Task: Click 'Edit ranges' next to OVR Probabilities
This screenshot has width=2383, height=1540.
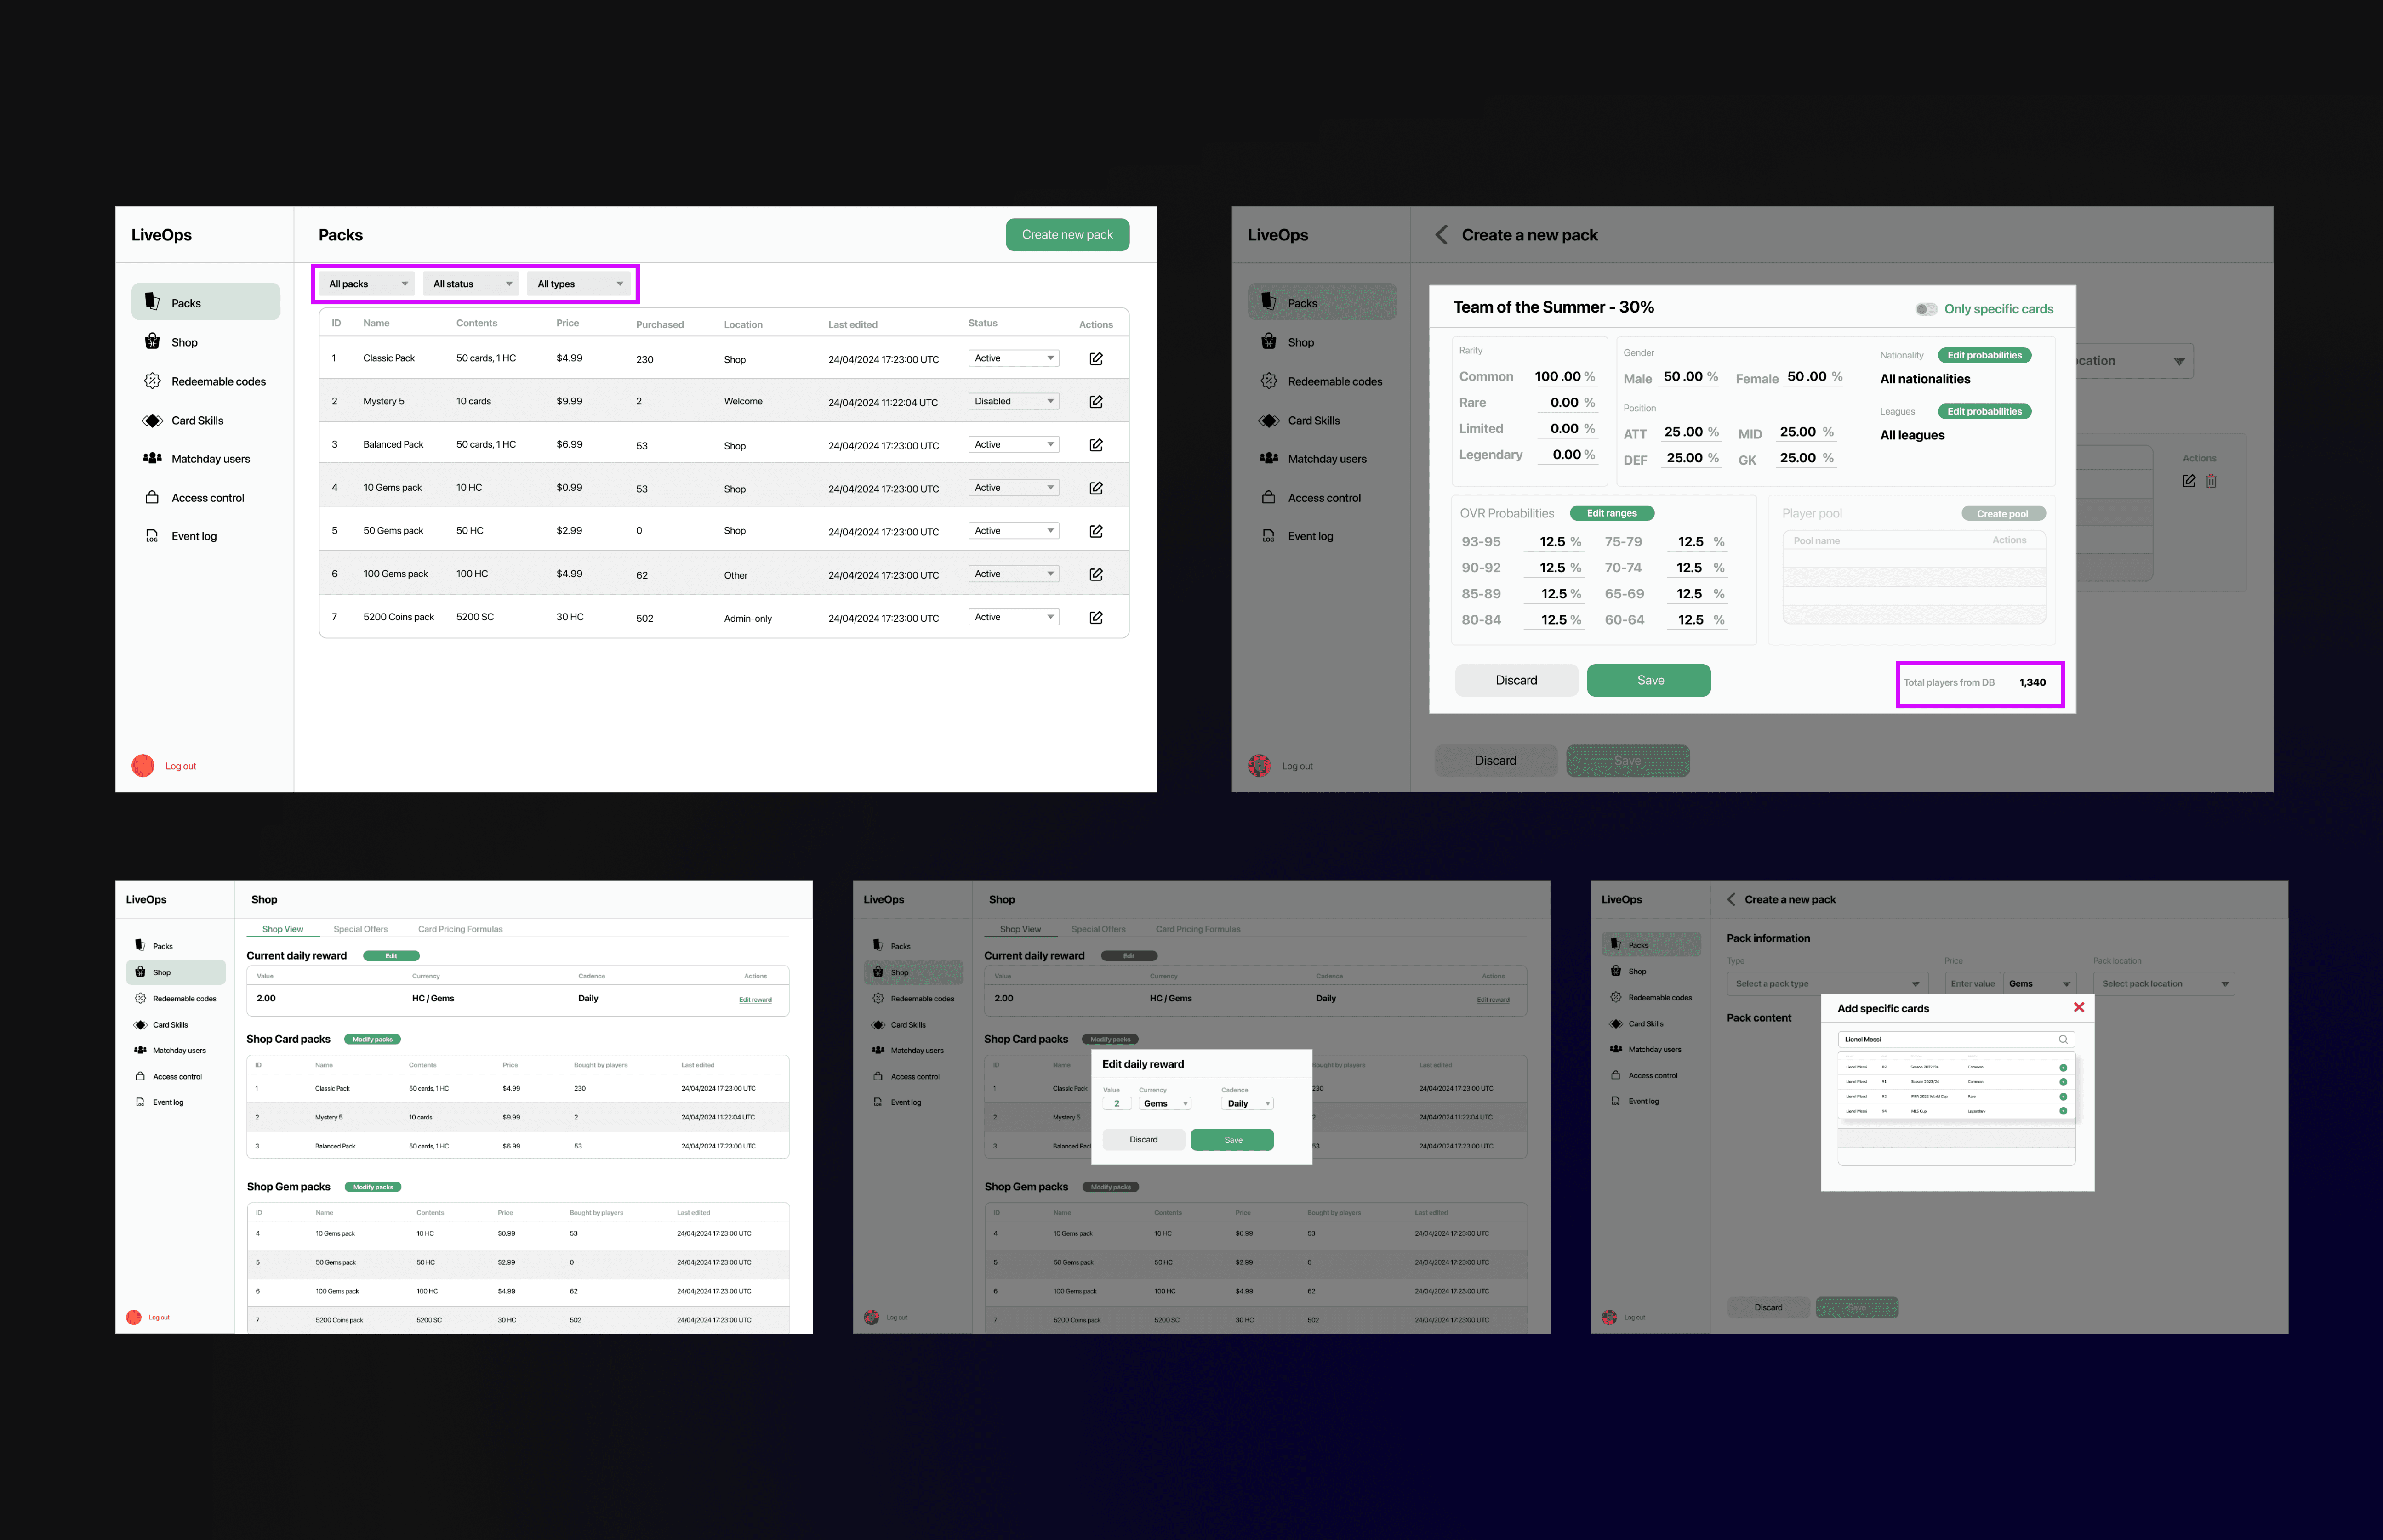Action: pos(1611,513)
